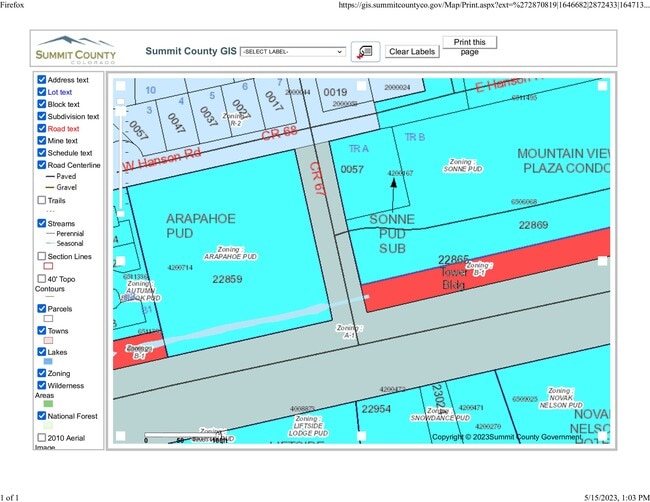This screenshot has width=650, height=502.
Task: Click the bottom-left white map corner handle
Action: pos(121,435)
